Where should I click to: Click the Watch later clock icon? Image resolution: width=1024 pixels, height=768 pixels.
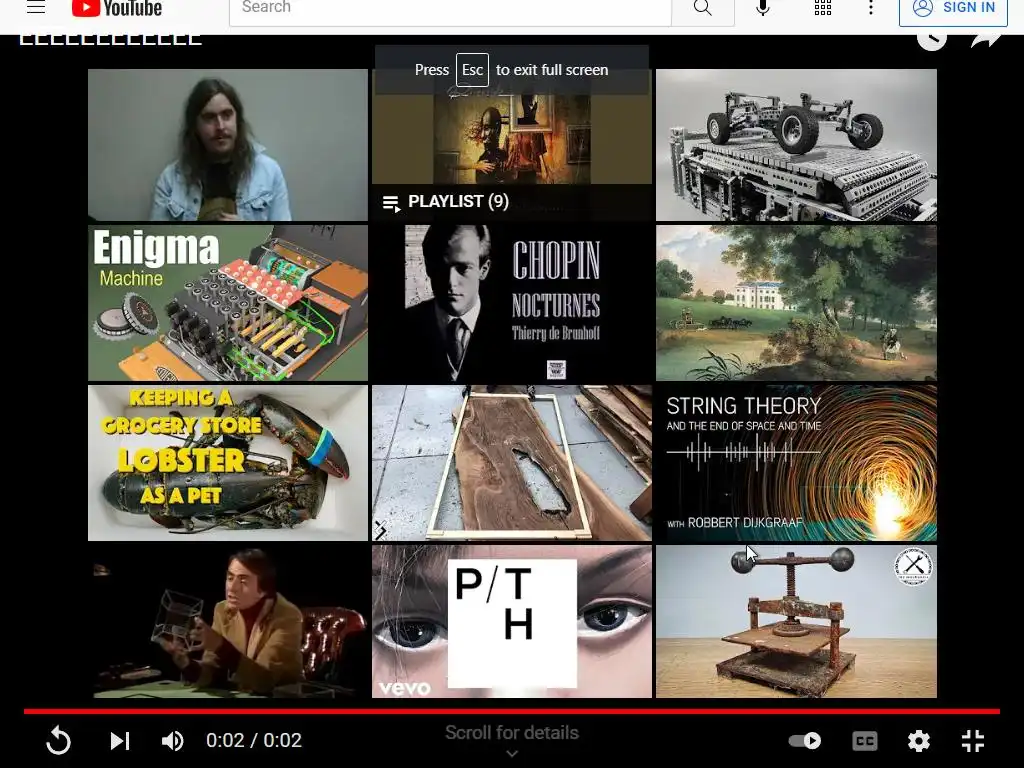pyautogui.click(x=932, y=40)
